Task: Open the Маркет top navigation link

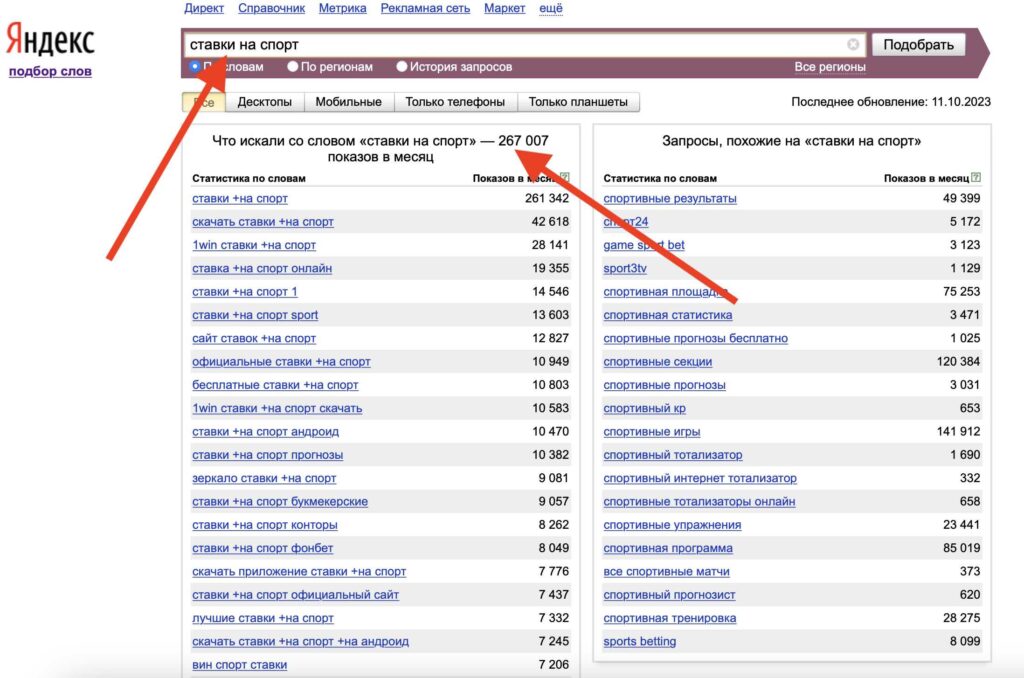Action: coord(504,8)
